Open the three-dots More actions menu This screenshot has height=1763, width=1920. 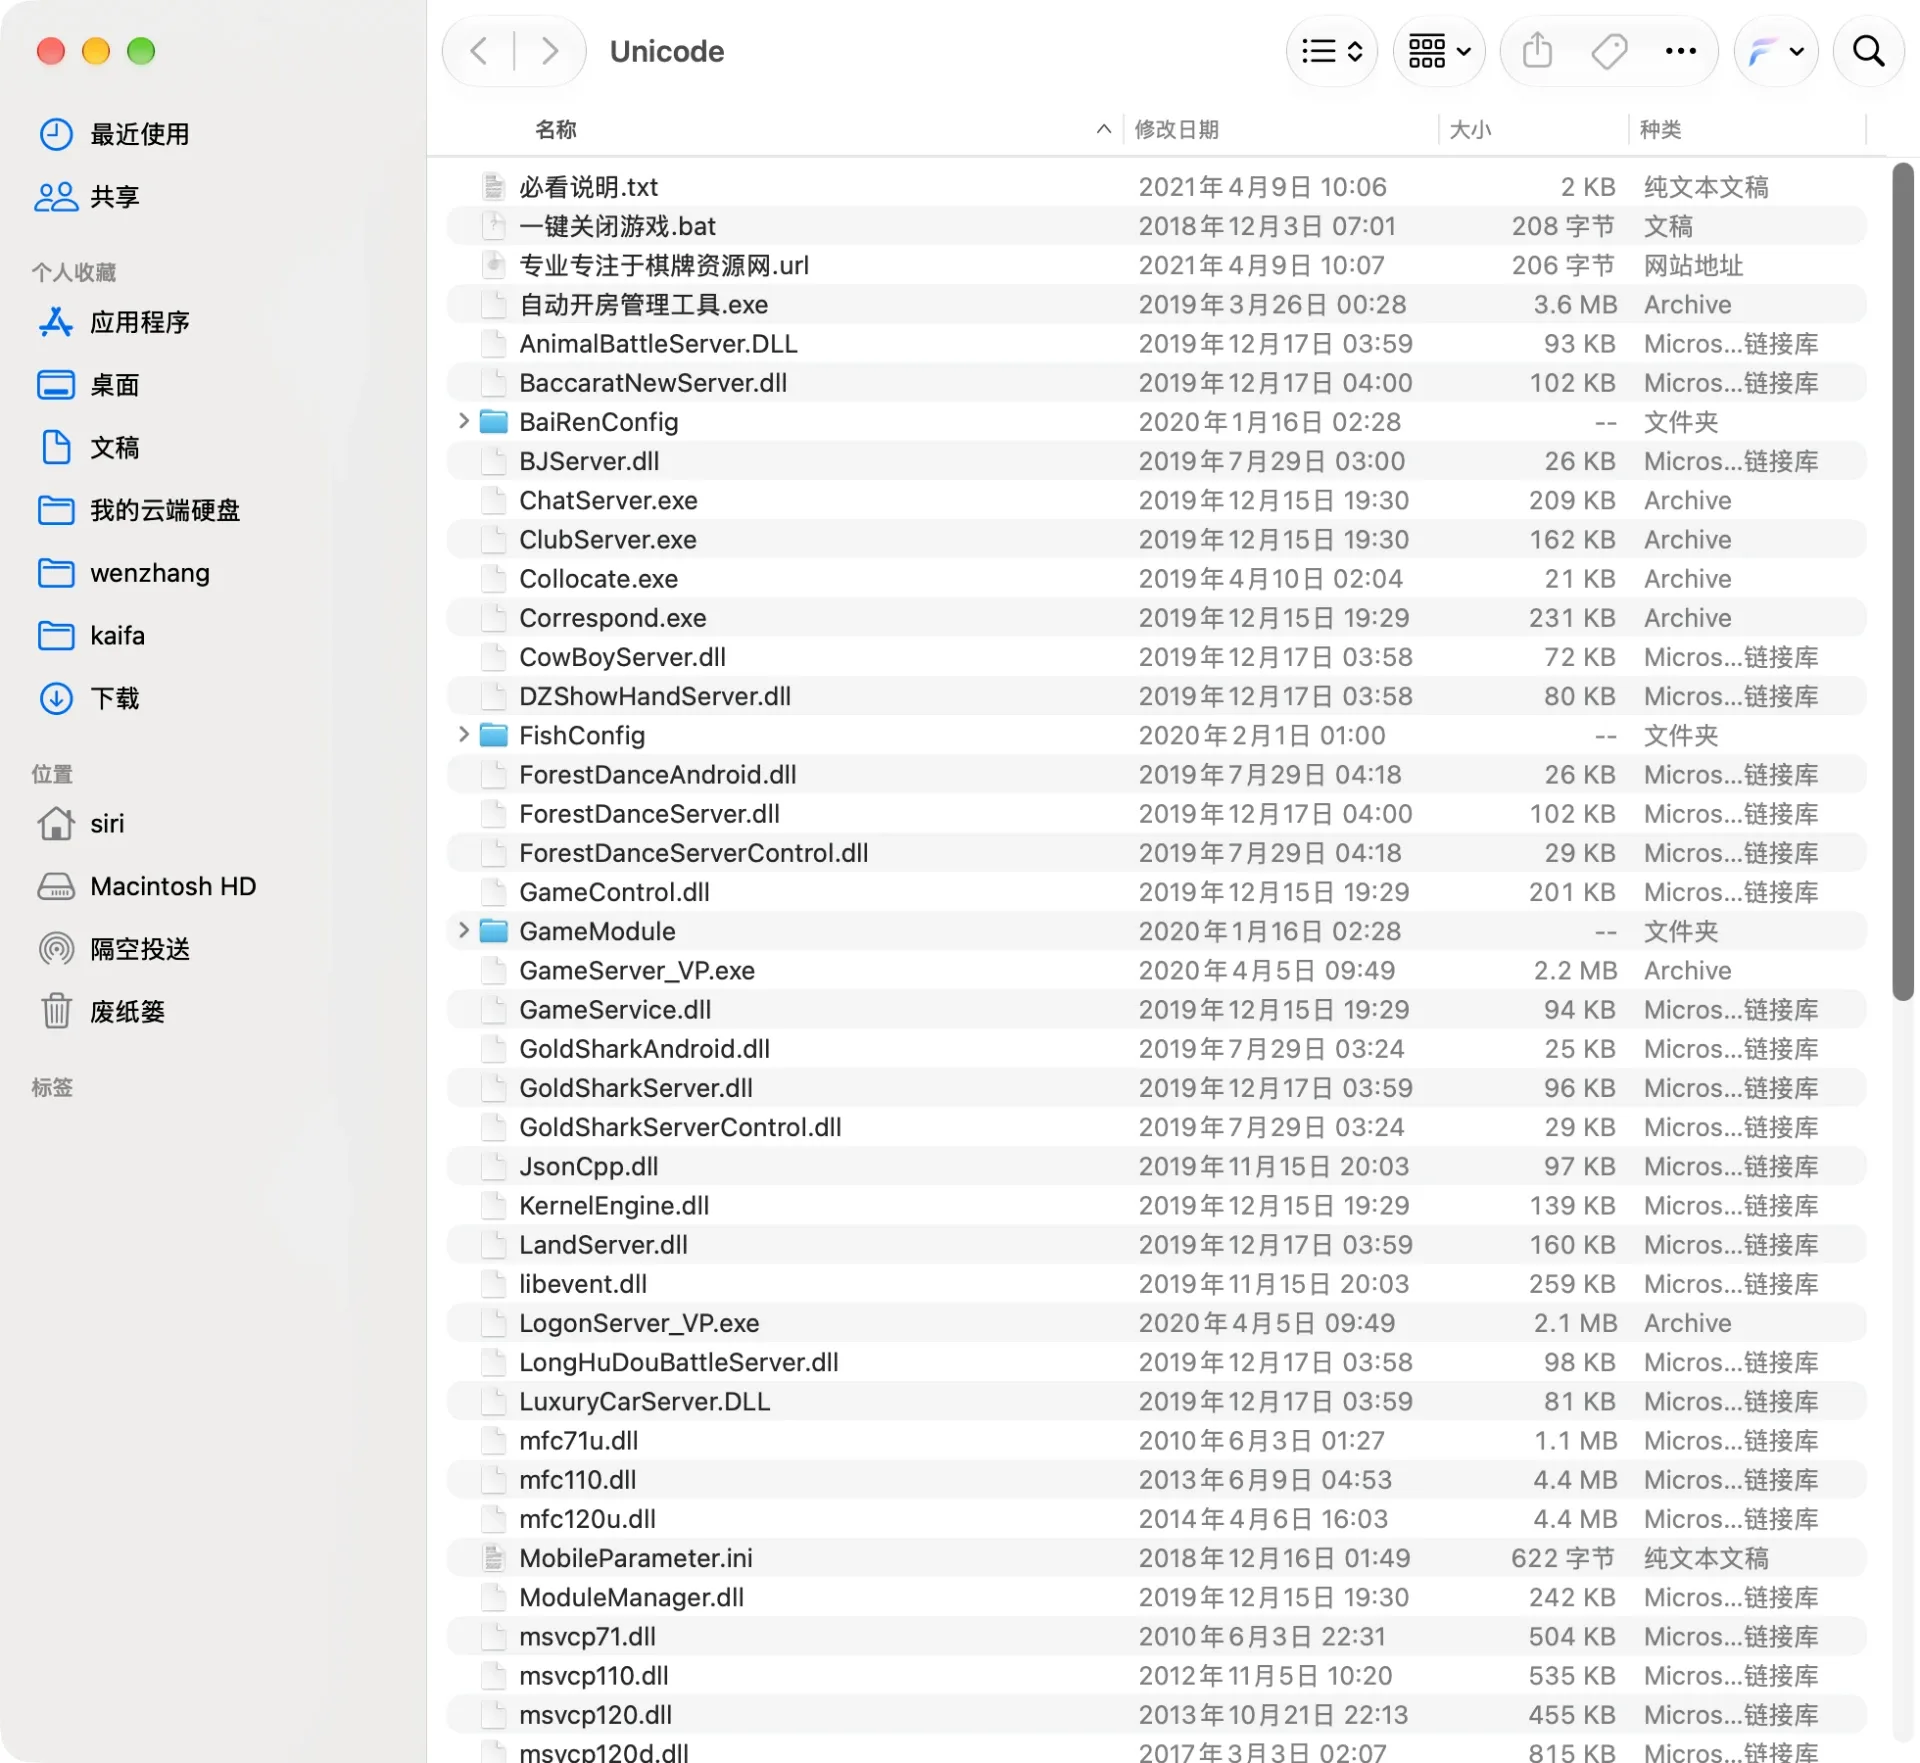point(1680,51)
